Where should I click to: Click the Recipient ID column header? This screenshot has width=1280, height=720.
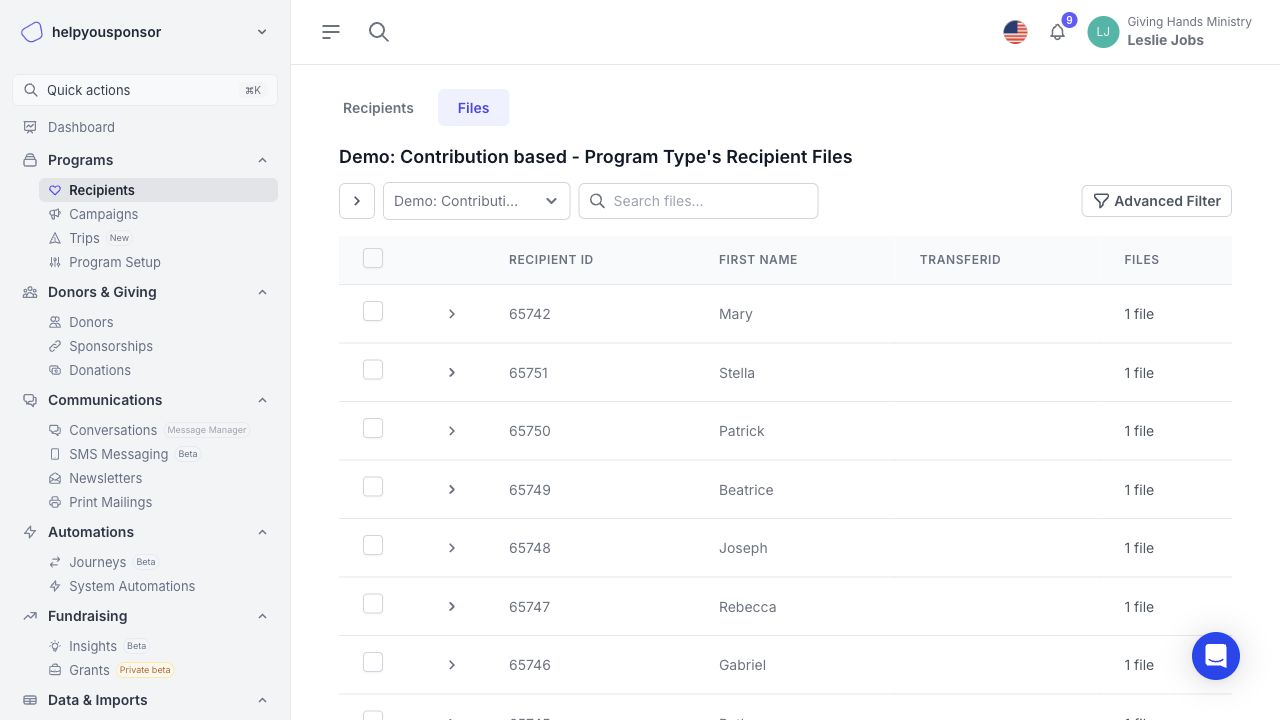coord(551,260)
